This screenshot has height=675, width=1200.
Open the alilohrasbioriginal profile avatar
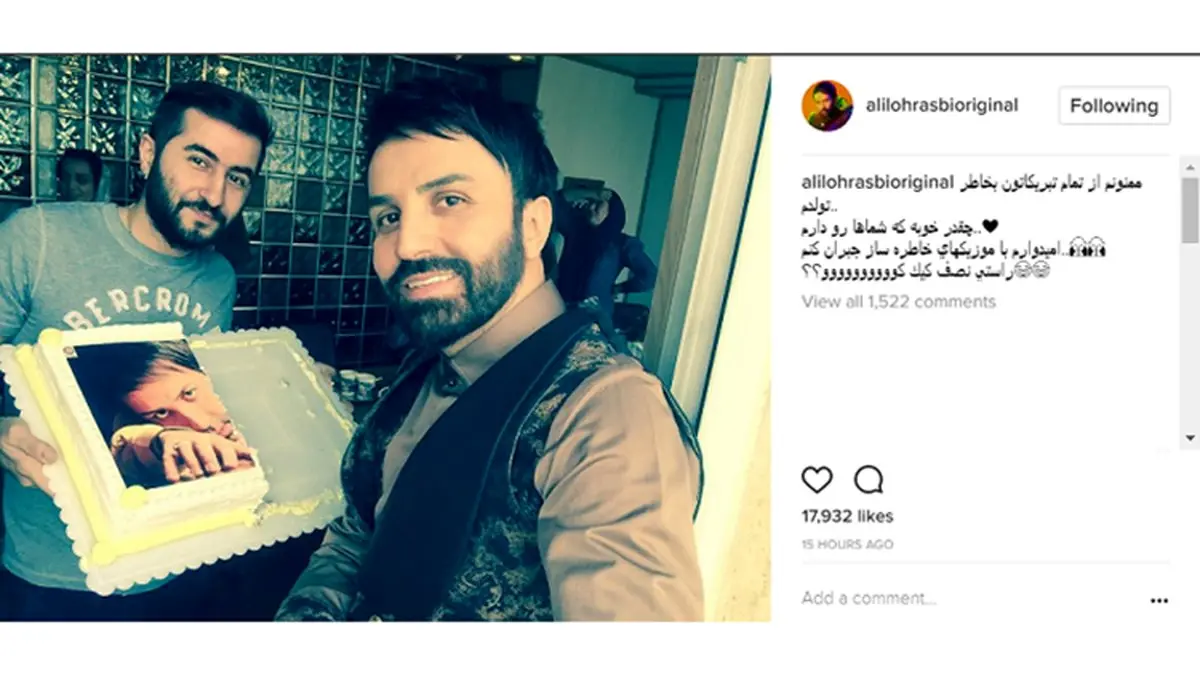click(827, 105)
